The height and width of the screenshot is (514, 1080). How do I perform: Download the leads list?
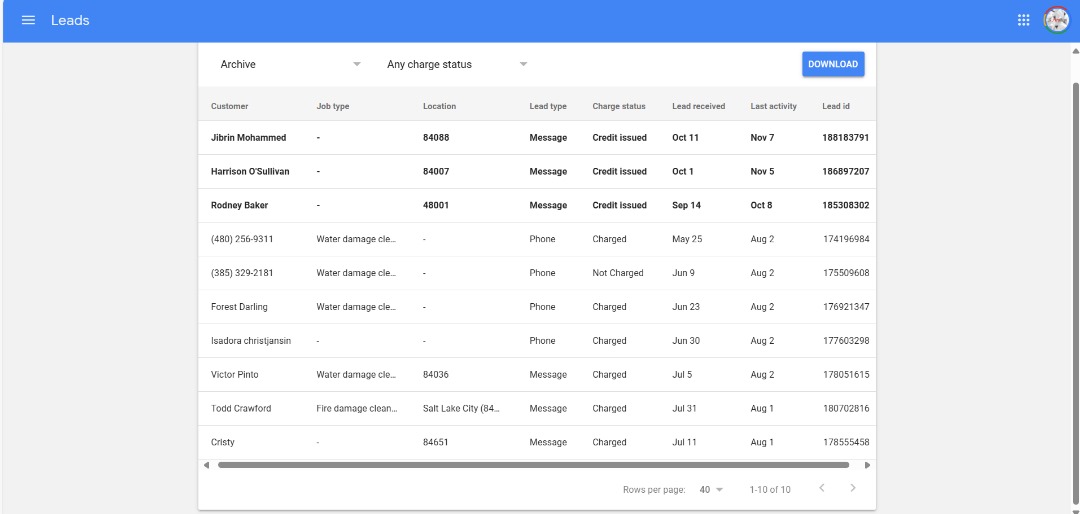pos(832,64)
